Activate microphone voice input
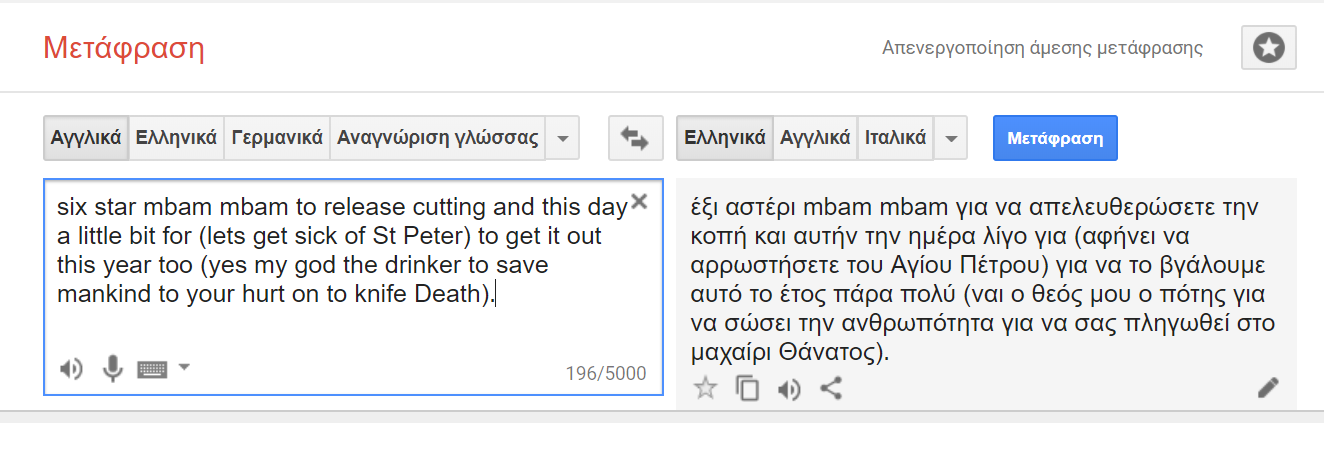 (112, 369)
